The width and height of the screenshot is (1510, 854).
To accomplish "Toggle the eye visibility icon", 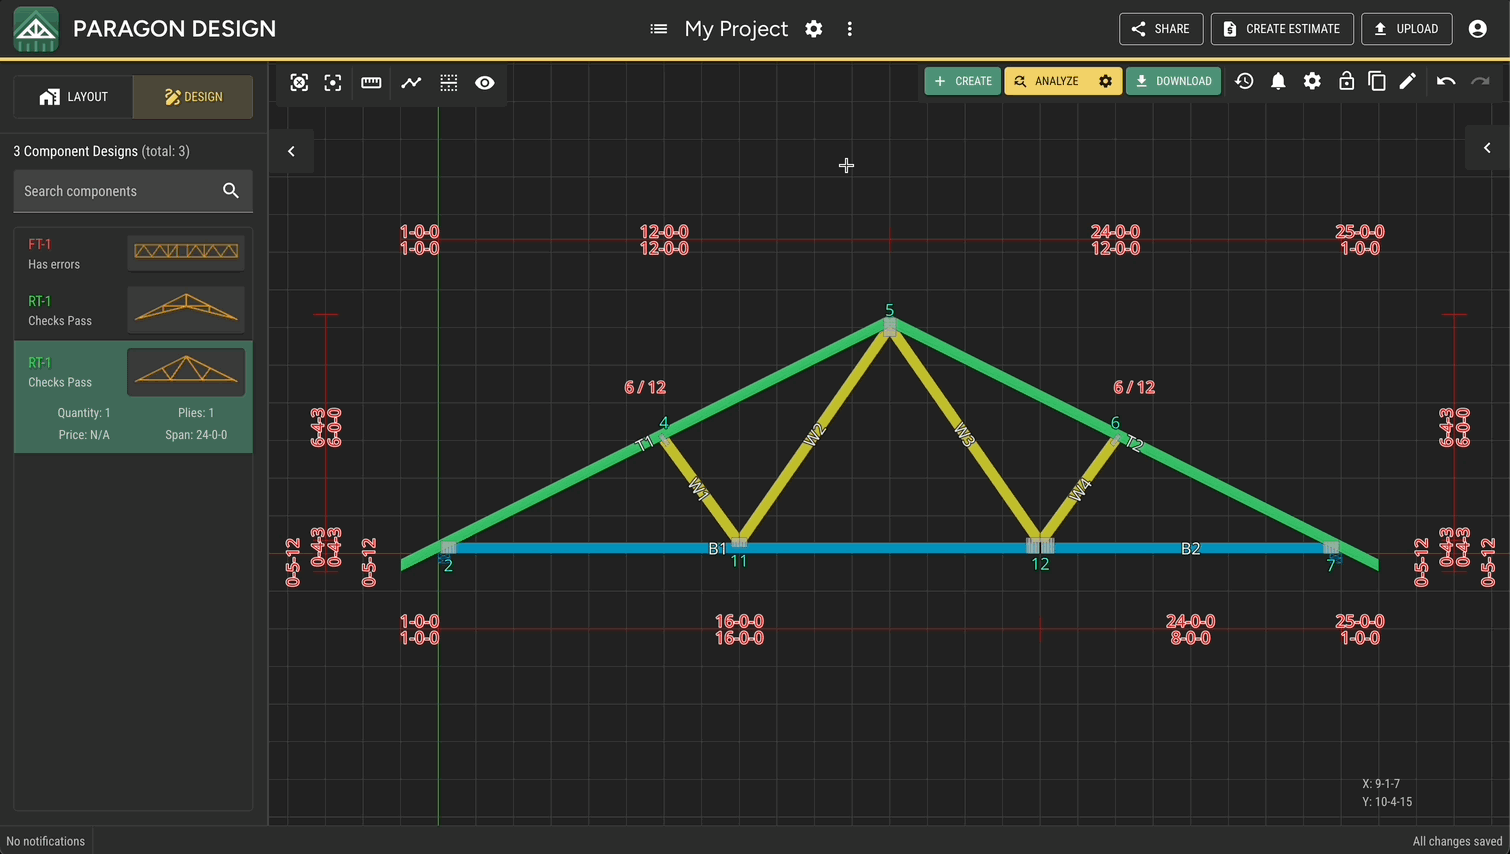I will [485, 83].
